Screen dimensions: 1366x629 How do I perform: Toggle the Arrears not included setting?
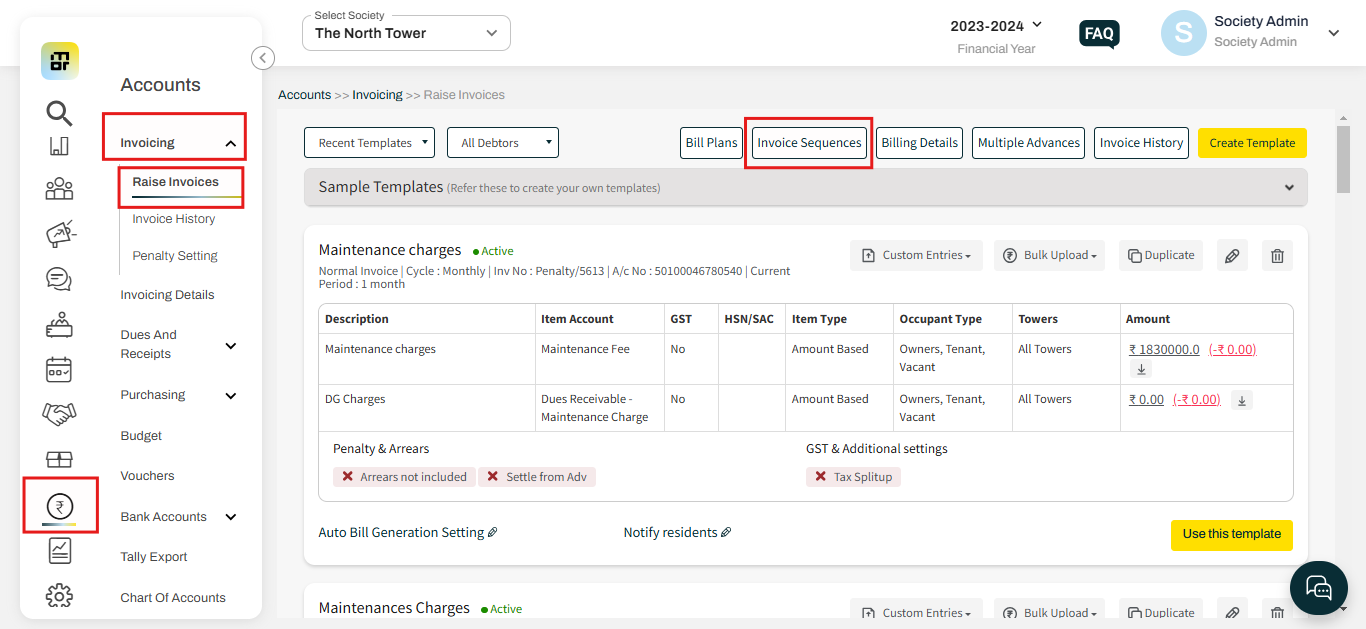click(x=404, y=477)
